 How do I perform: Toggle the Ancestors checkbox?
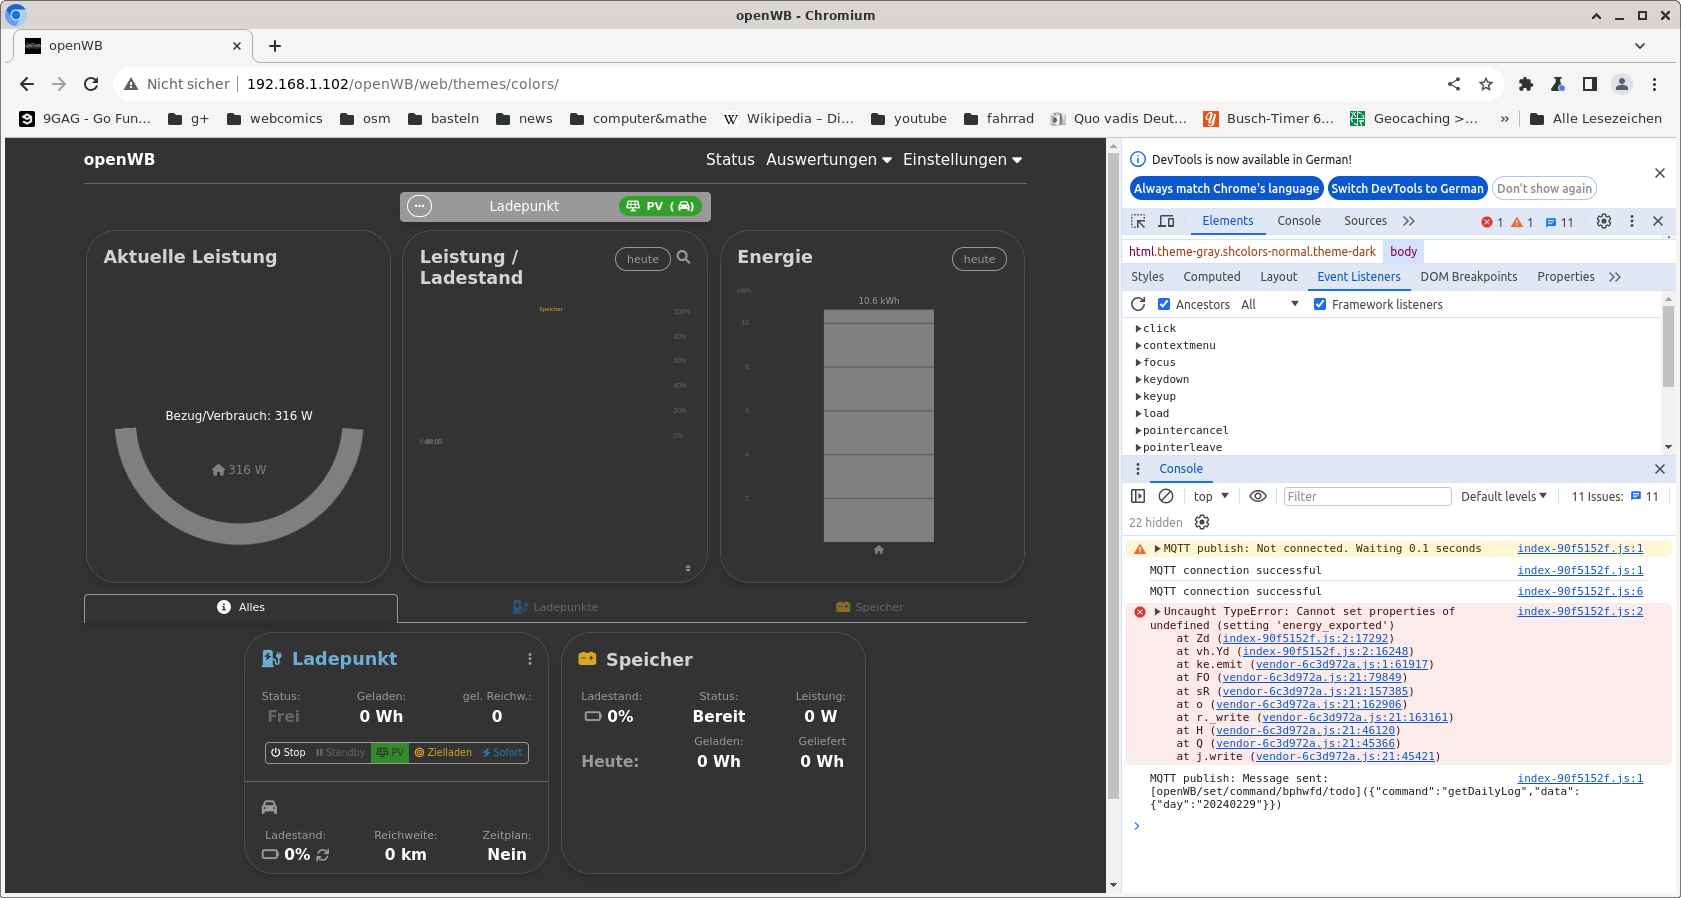point(1164,304)
